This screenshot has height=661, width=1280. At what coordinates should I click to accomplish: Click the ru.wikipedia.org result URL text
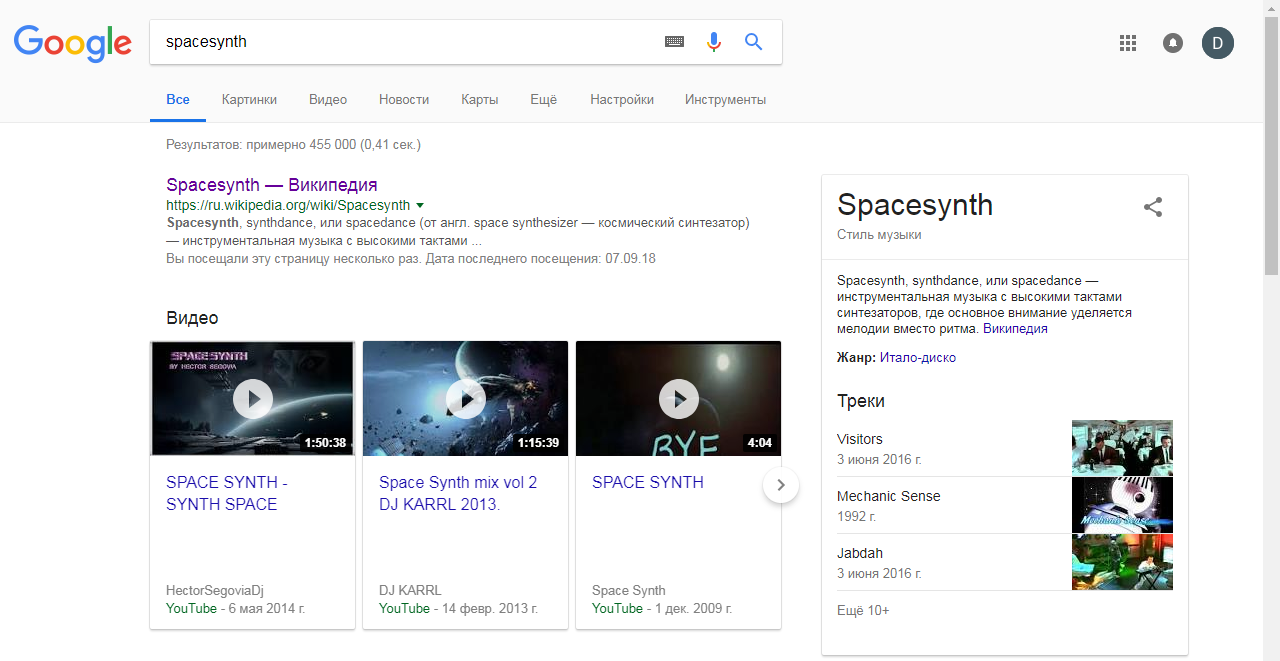[x=288, y=205]
